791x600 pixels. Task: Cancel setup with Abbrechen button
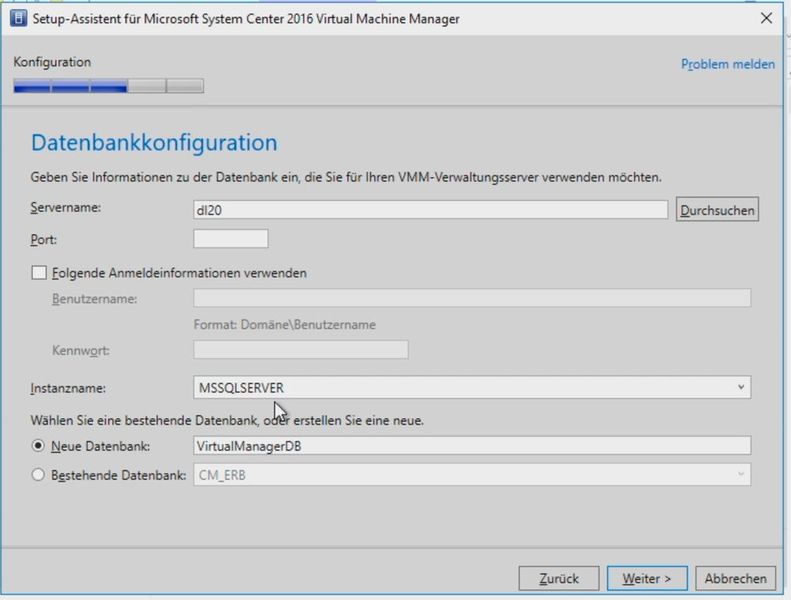coord(735,578)
